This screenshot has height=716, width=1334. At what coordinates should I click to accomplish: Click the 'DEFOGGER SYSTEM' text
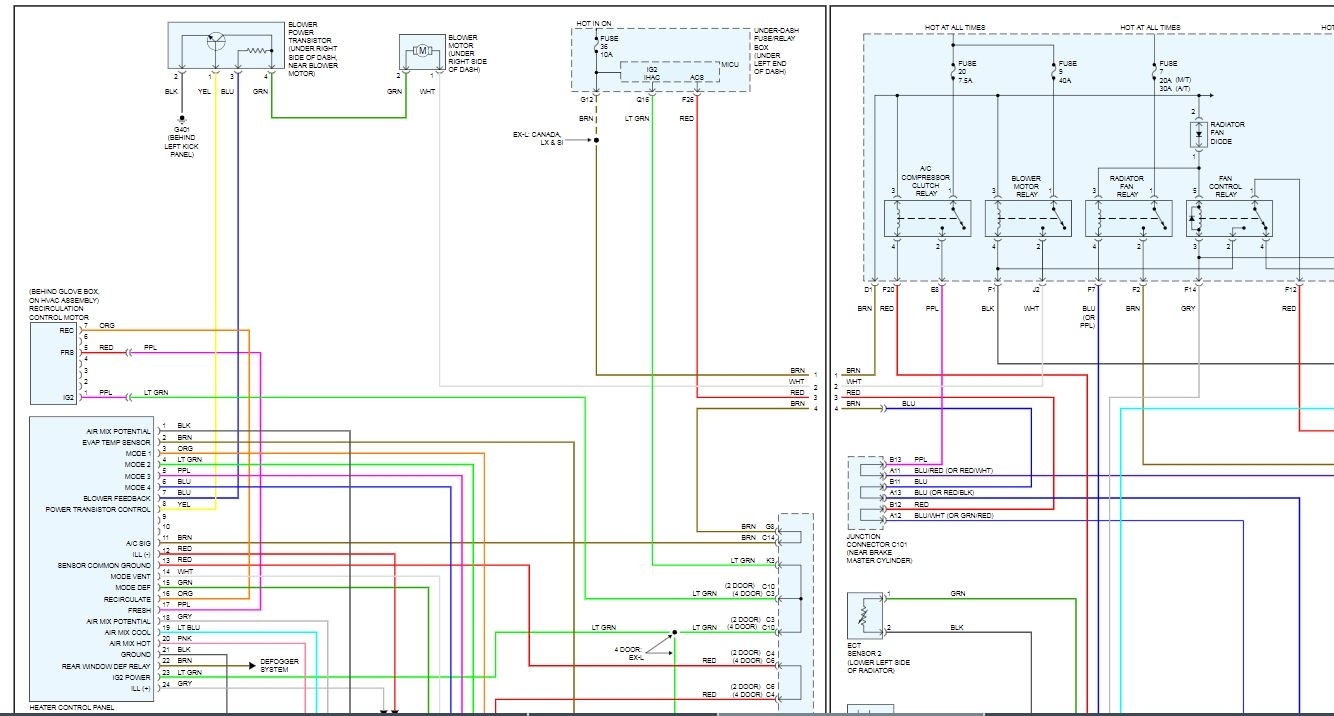click(x=282, y=664)
